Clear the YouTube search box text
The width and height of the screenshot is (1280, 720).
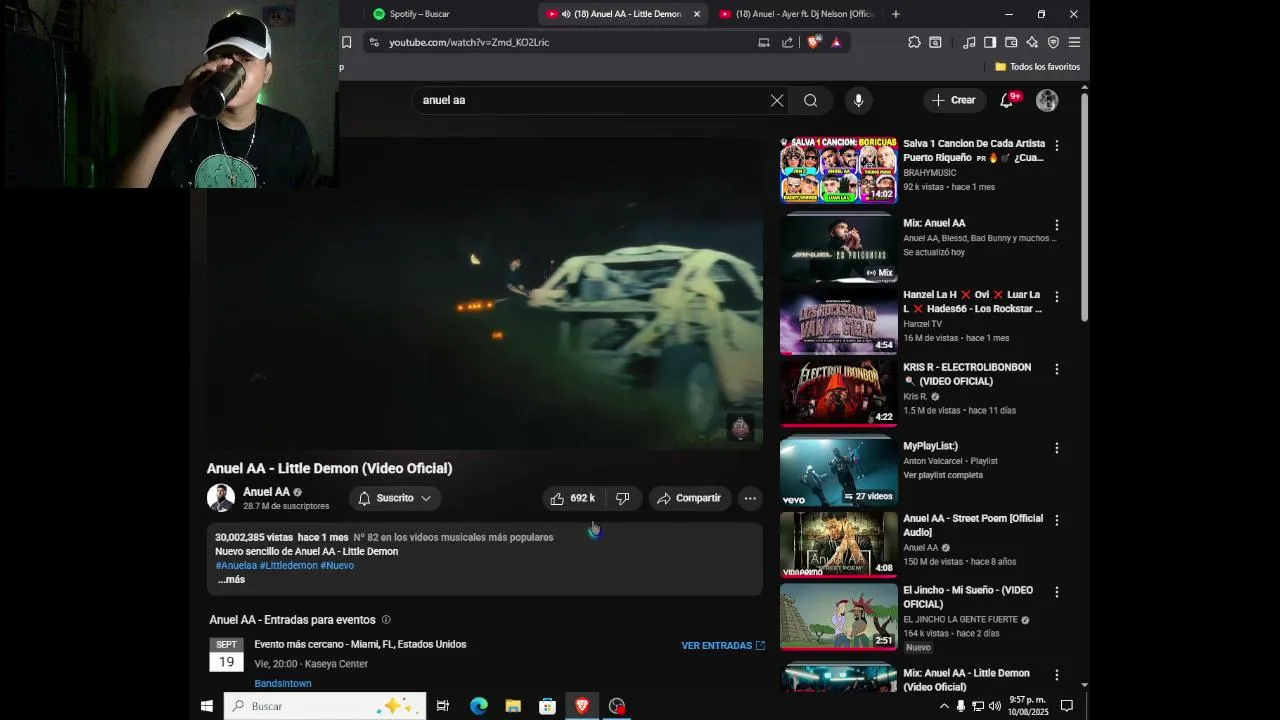pyautogui.click(x=777, y=100)
